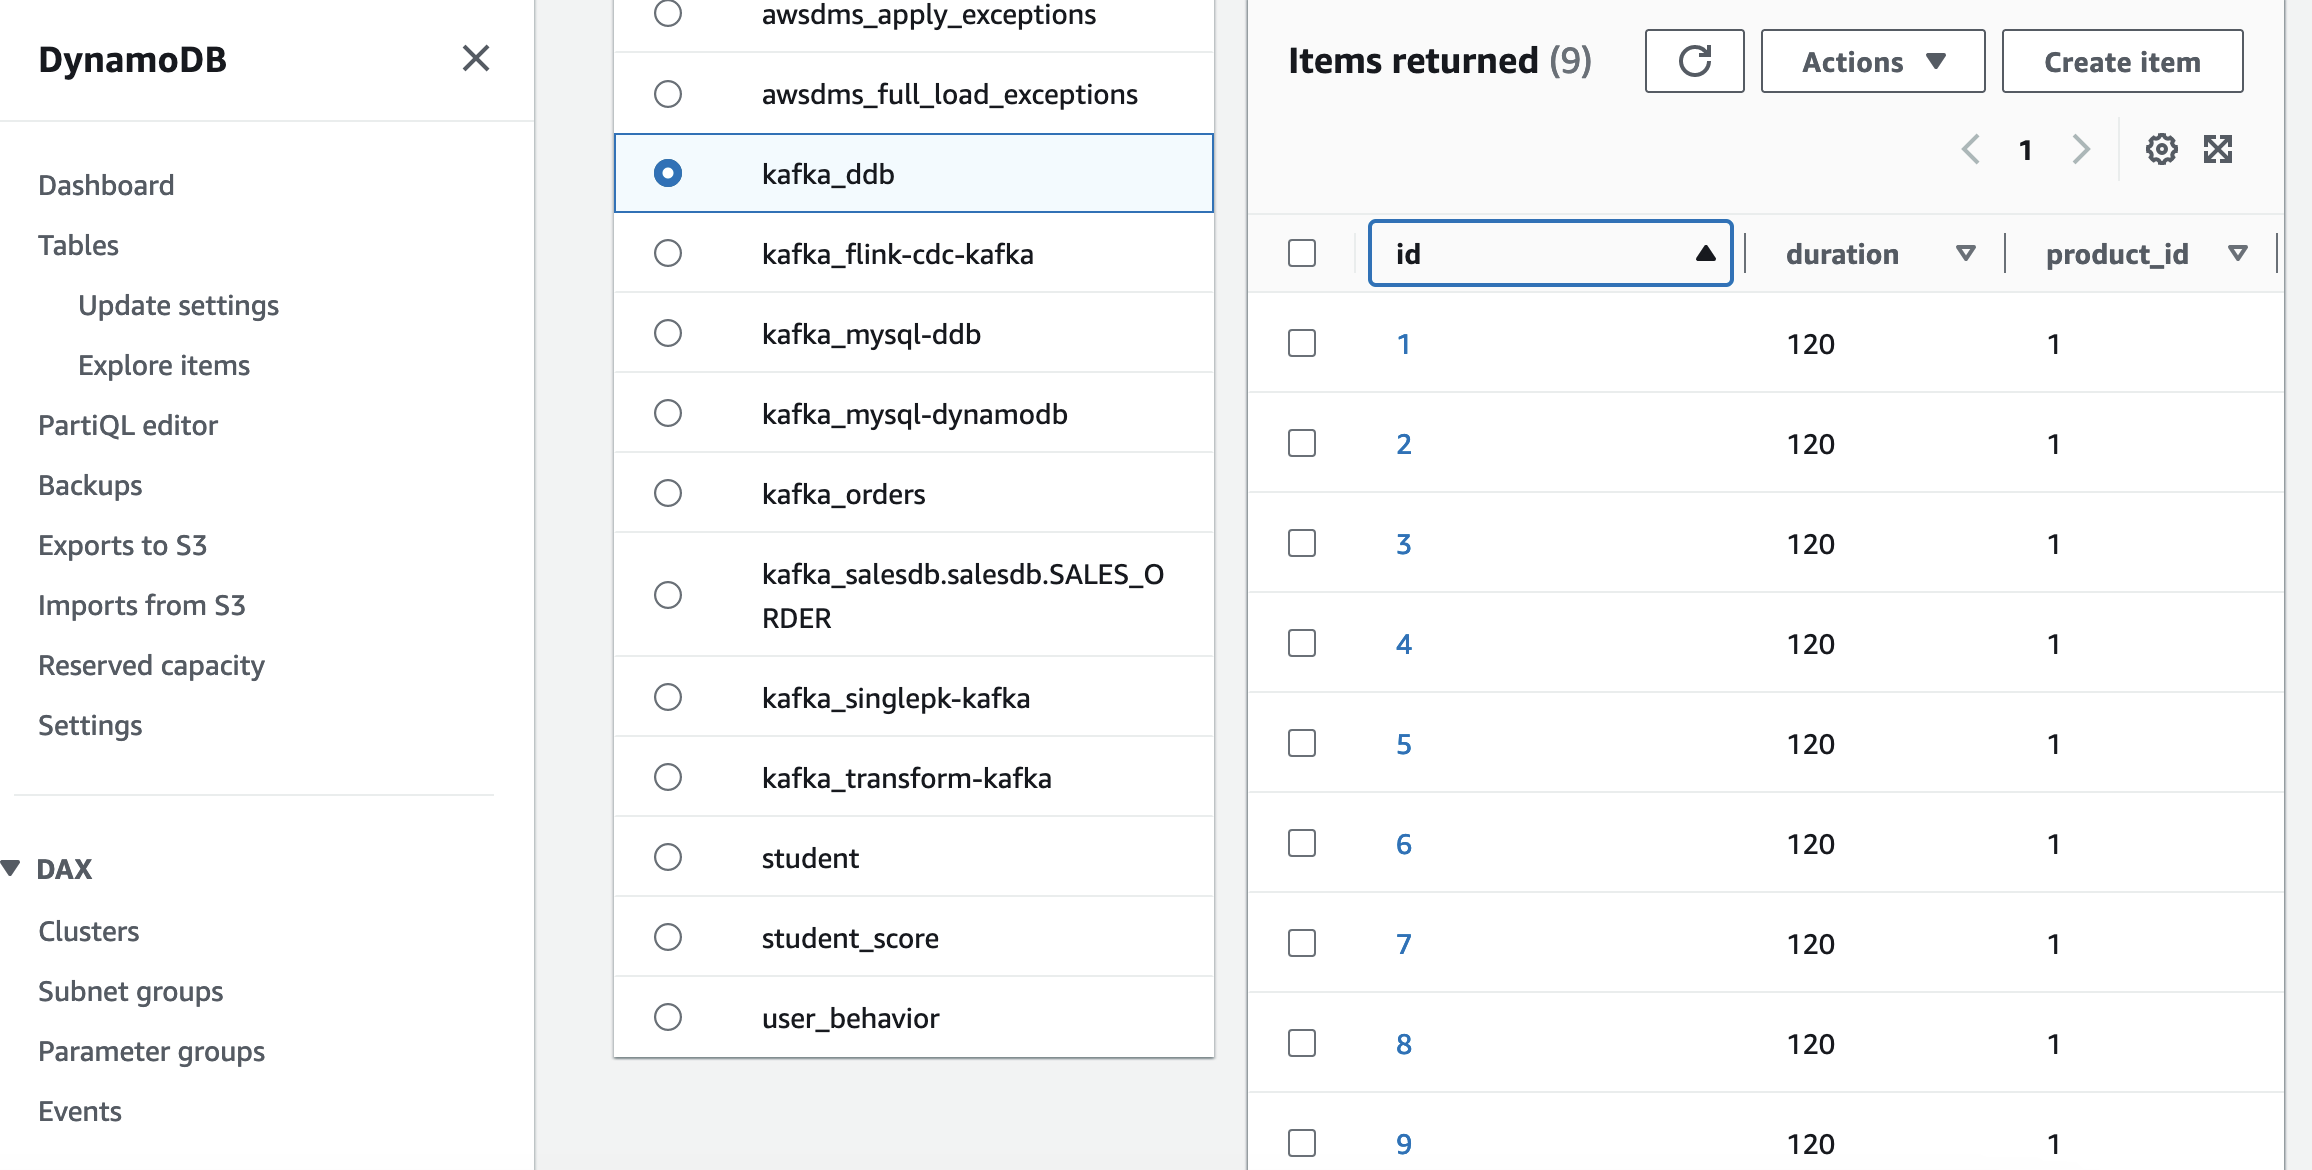Open Update settings under Tables
Screen dimensions: 2312x1170
(178, 305)
